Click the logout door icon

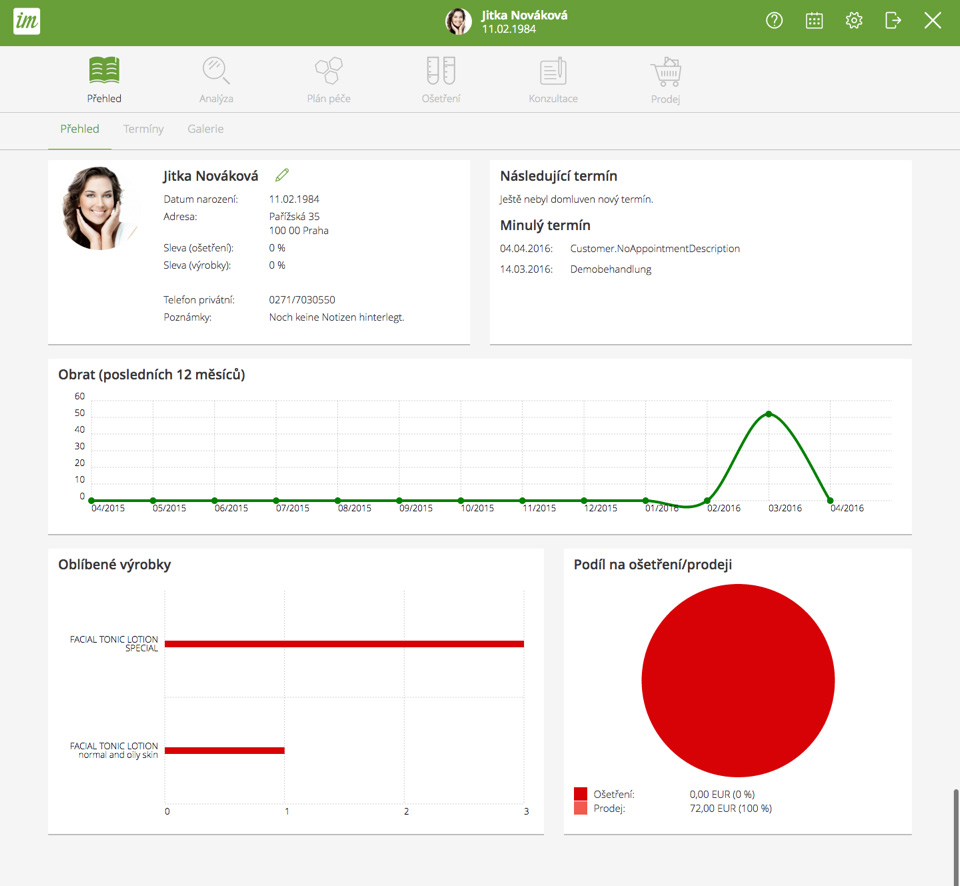893,21
